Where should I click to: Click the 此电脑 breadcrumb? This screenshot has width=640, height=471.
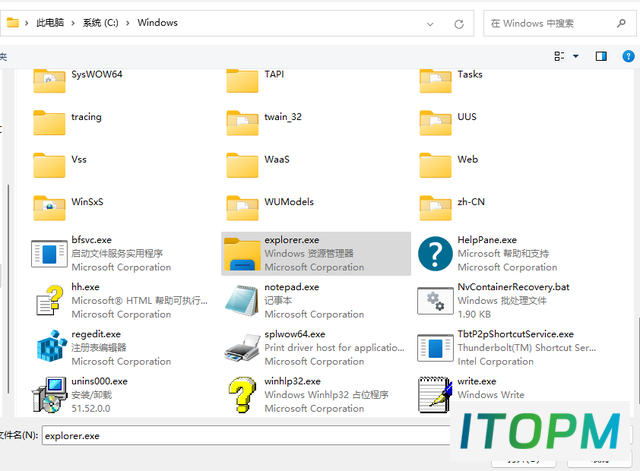(50, 22)
